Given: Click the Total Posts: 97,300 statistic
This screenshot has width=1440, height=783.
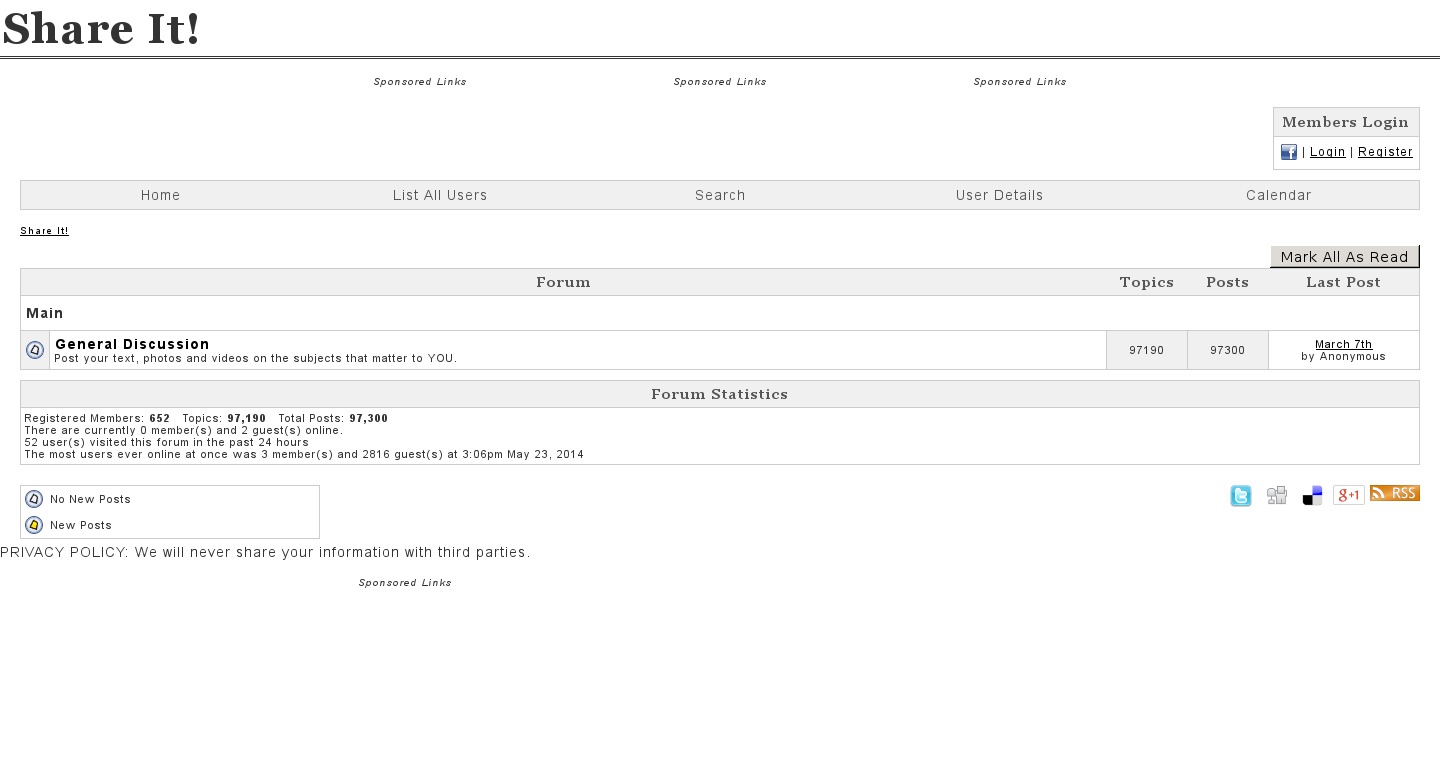Looking at the screenshot, I should tap(333, 418).
